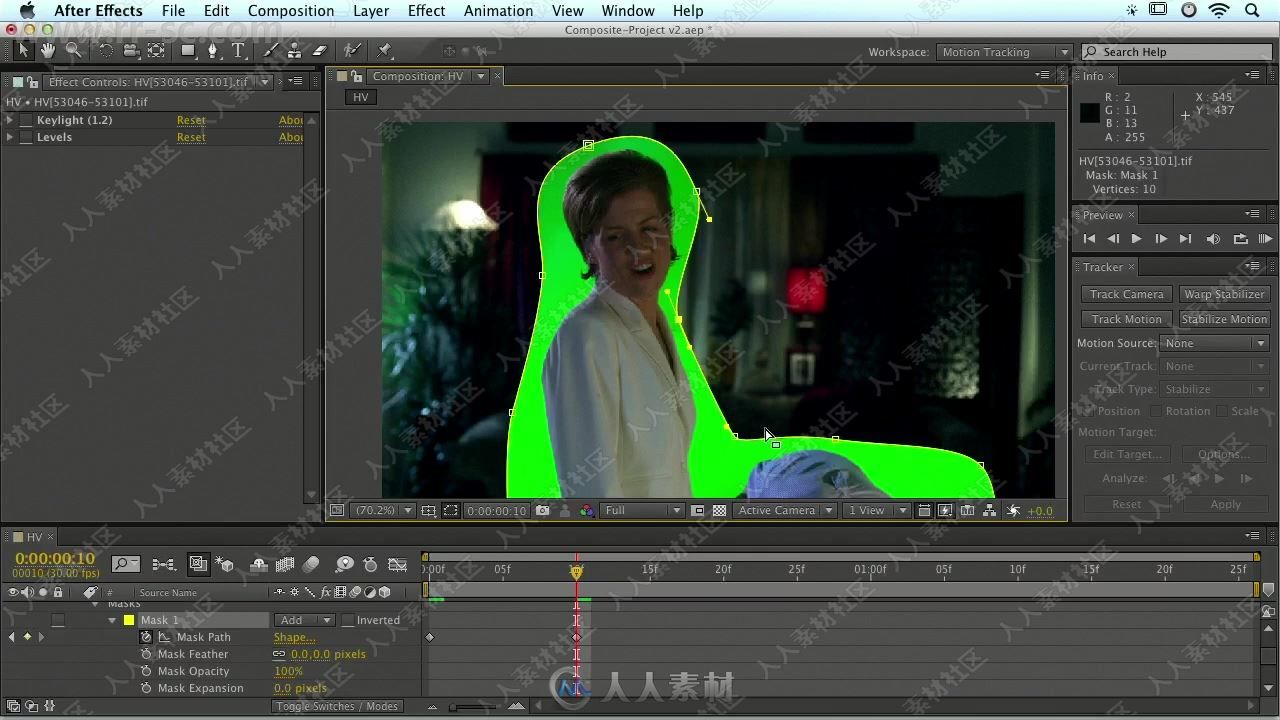The width and height of the screenshot is (1280, 720).
Task: Toggle the Mask Path stopwatch
Action: pos(146,637)
